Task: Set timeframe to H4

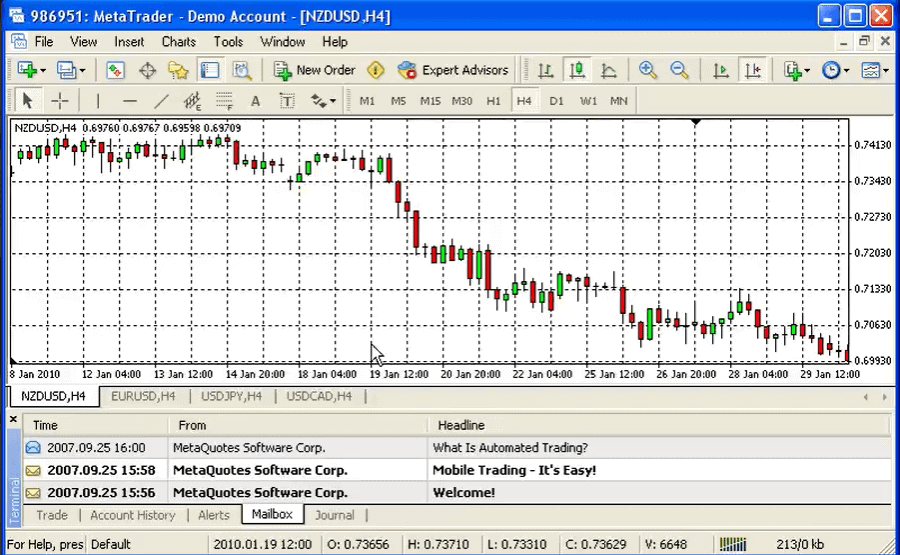Action: coord(524,101)
